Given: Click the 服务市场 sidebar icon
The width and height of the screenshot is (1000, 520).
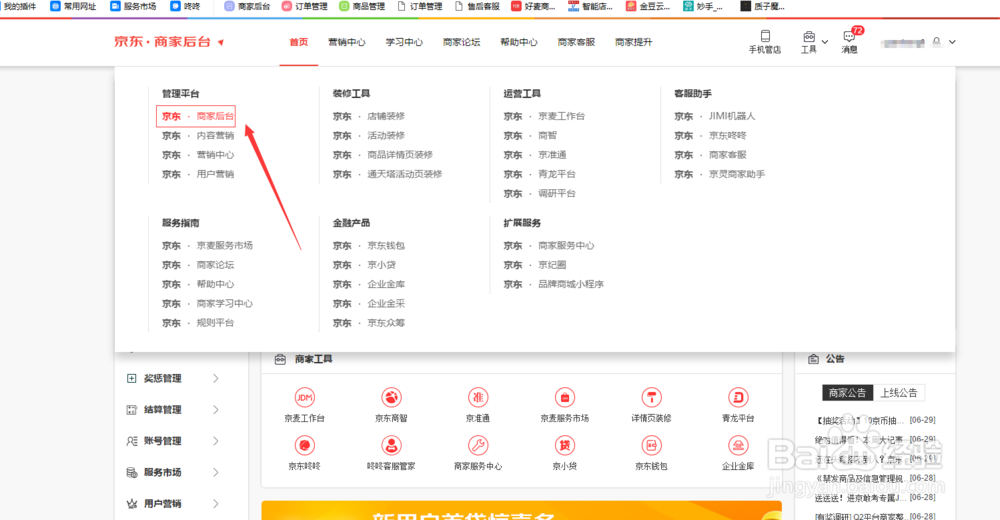Looking at the screenshot, I should pyautogui.click(x=131, y=472).
